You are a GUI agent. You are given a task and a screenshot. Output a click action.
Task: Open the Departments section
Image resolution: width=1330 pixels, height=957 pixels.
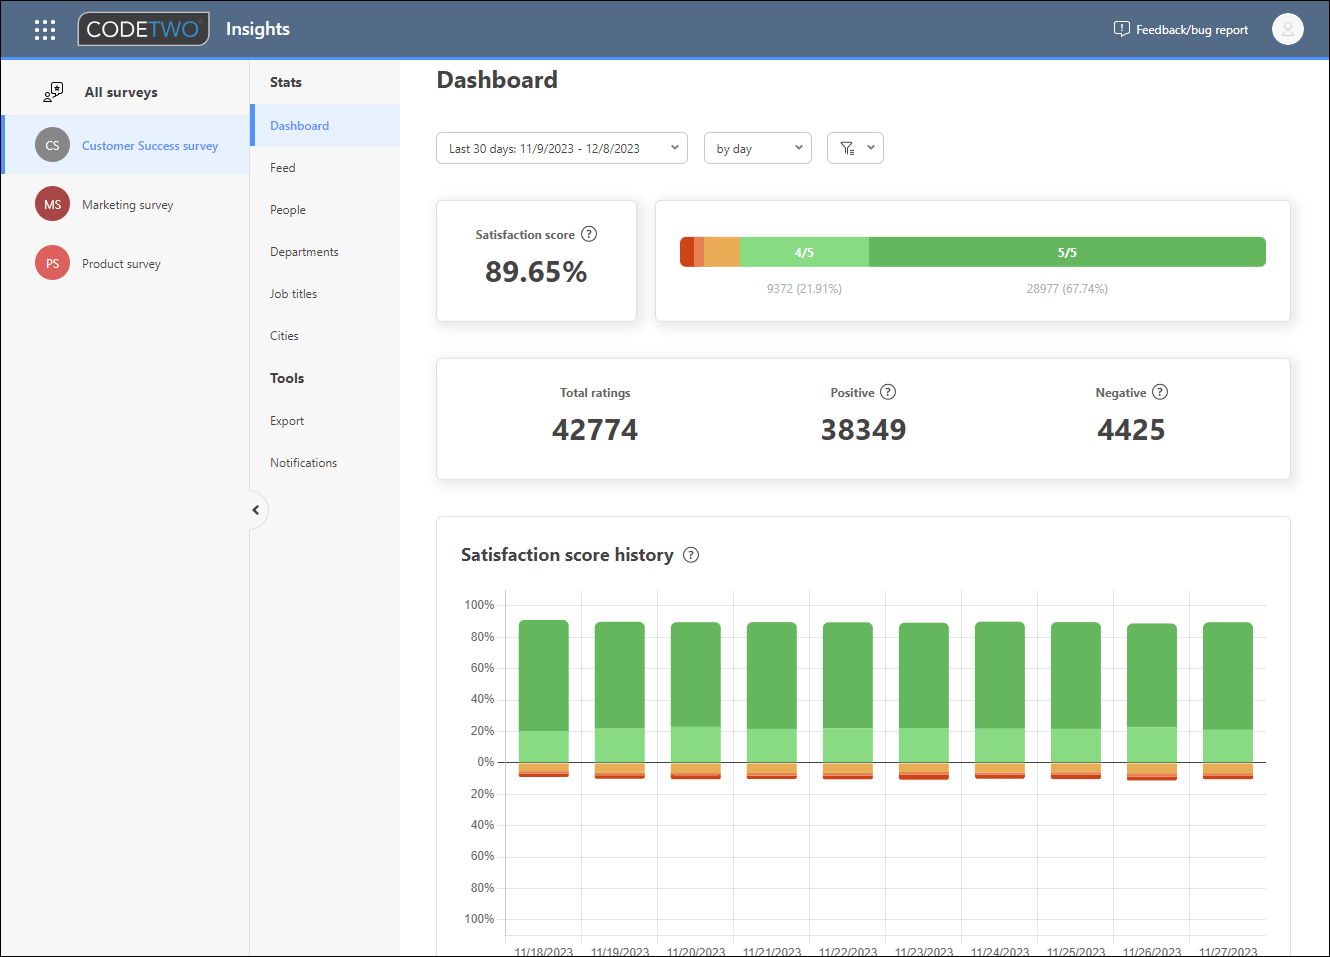tap(304, 251)
